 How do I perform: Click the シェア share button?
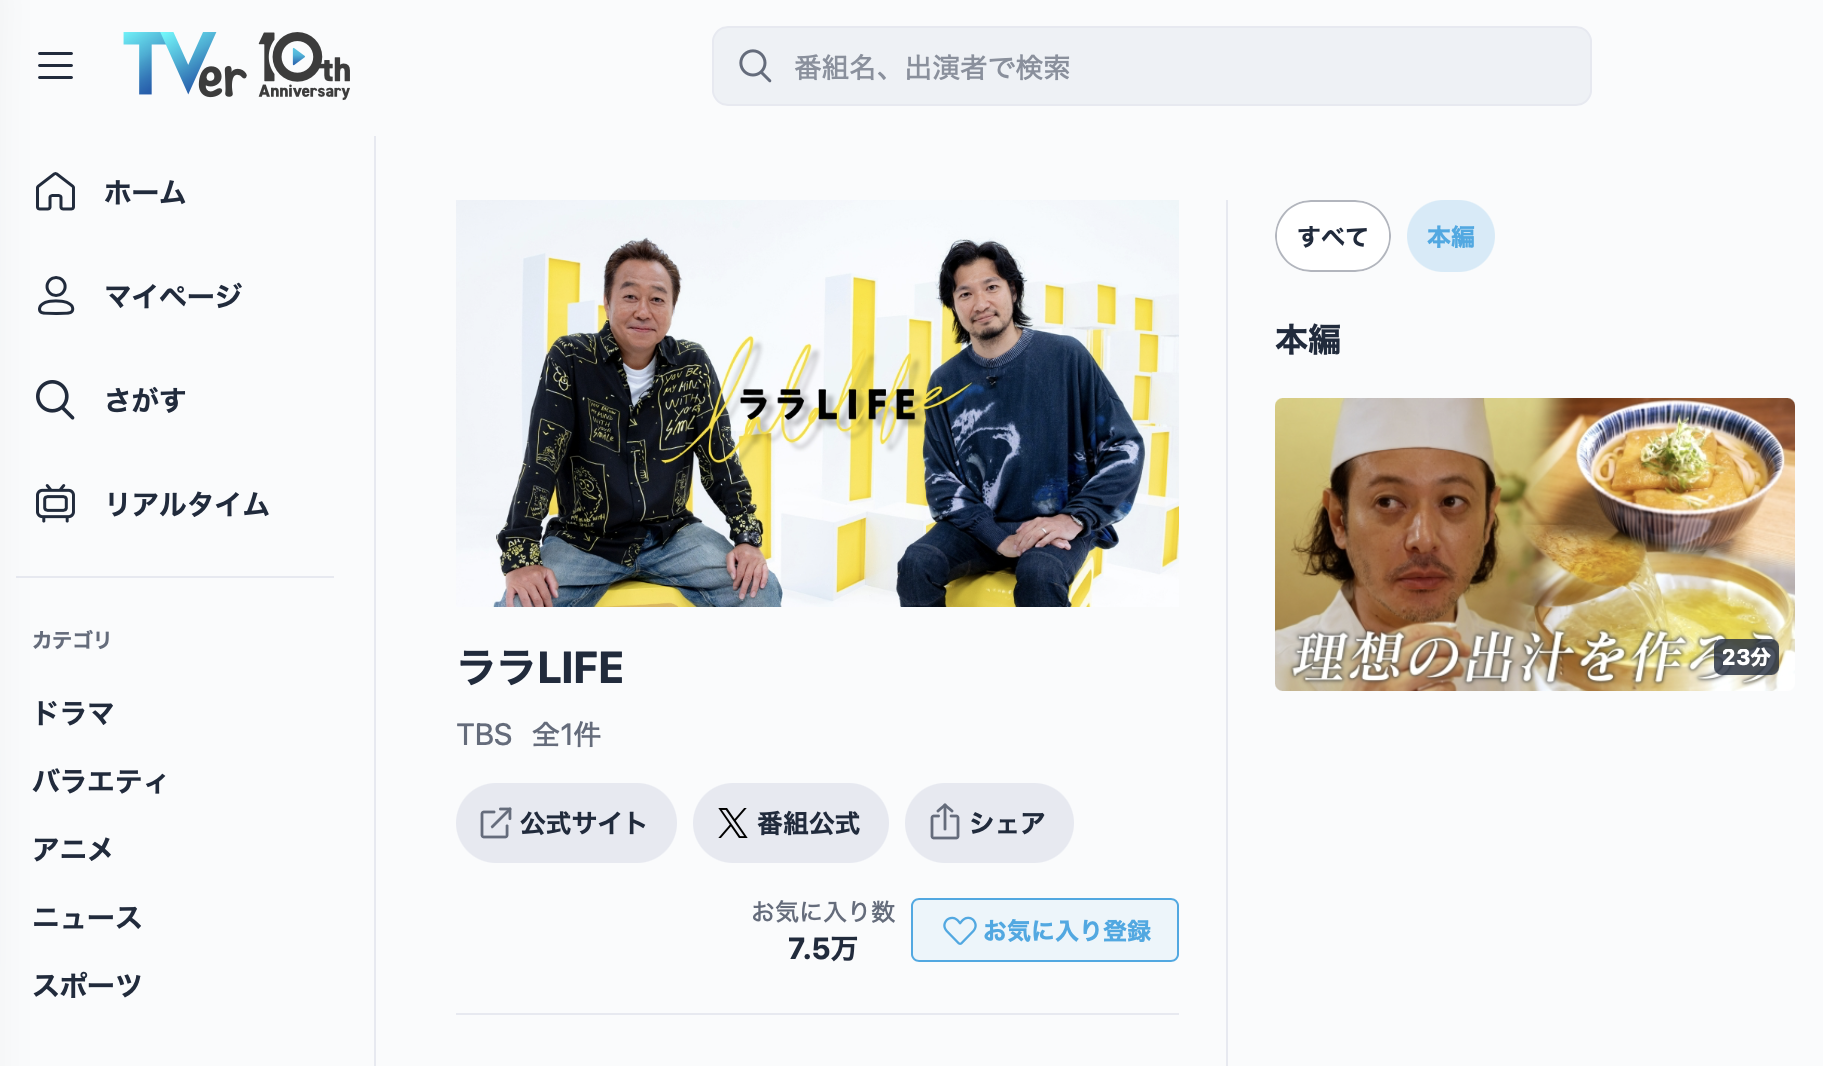988,823
